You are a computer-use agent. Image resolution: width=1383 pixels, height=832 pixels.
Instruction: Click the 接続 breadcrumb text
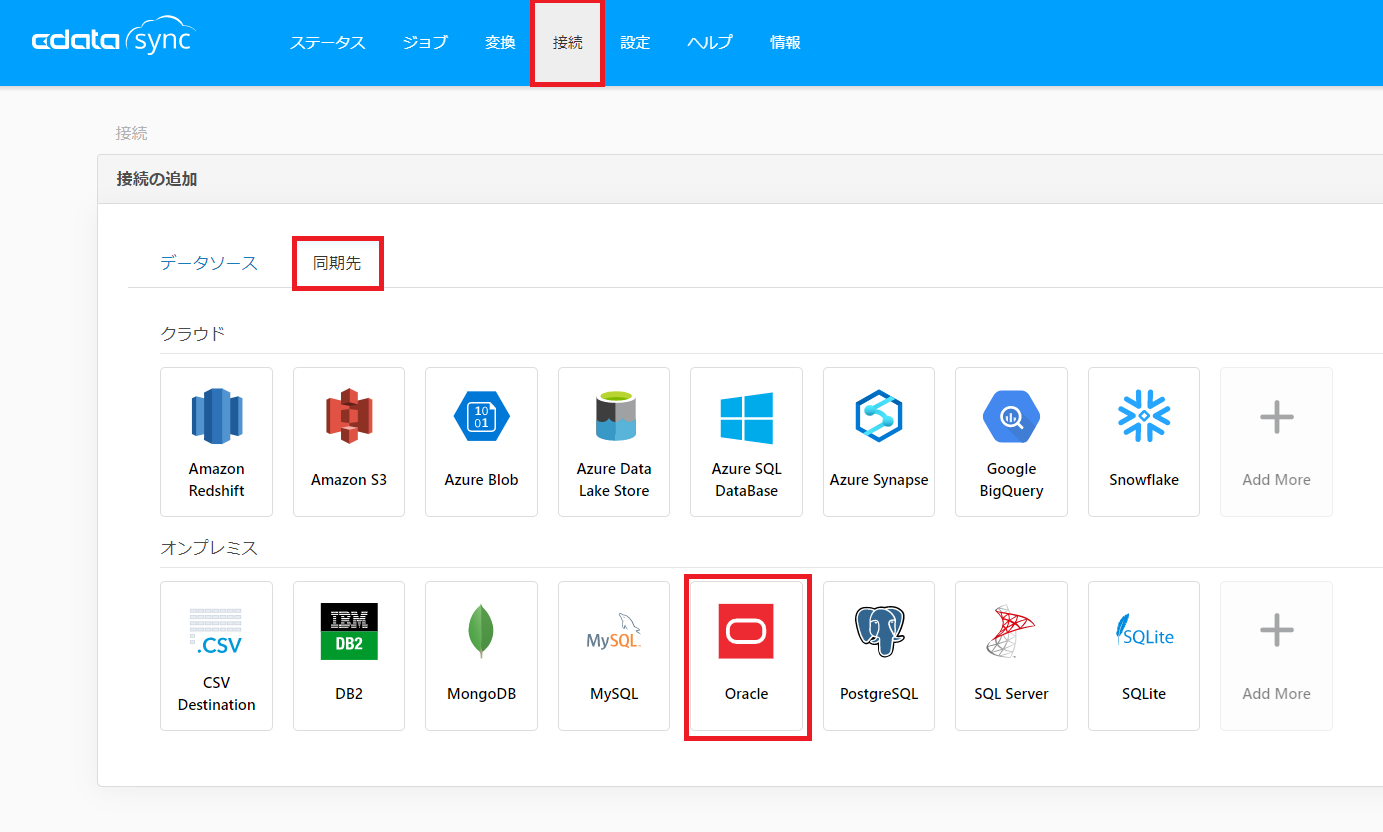[132, 133]
